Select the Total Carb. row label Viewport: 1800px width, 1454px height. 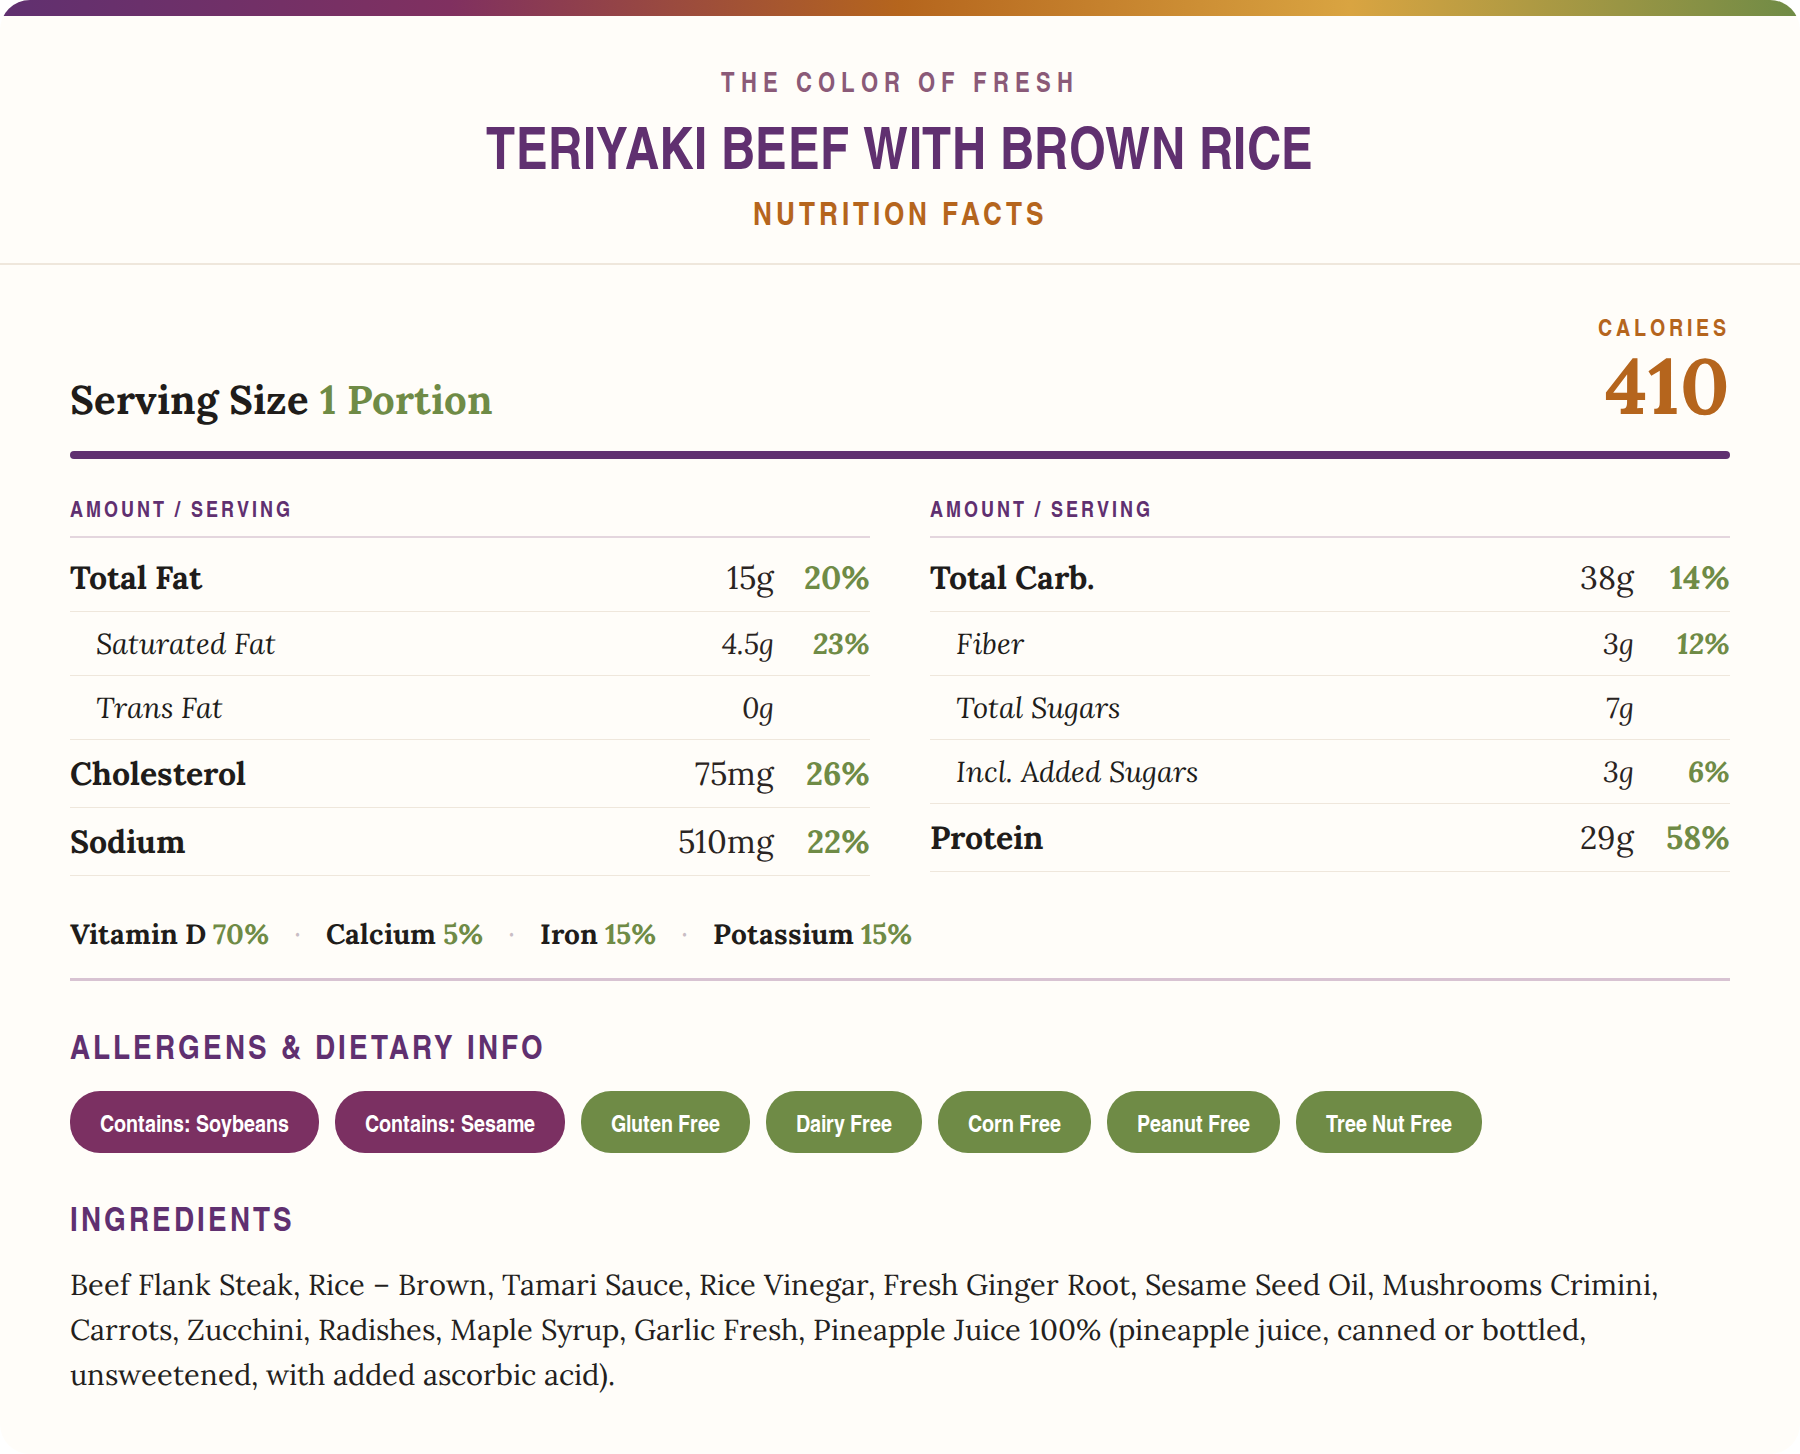(1012, 578)
